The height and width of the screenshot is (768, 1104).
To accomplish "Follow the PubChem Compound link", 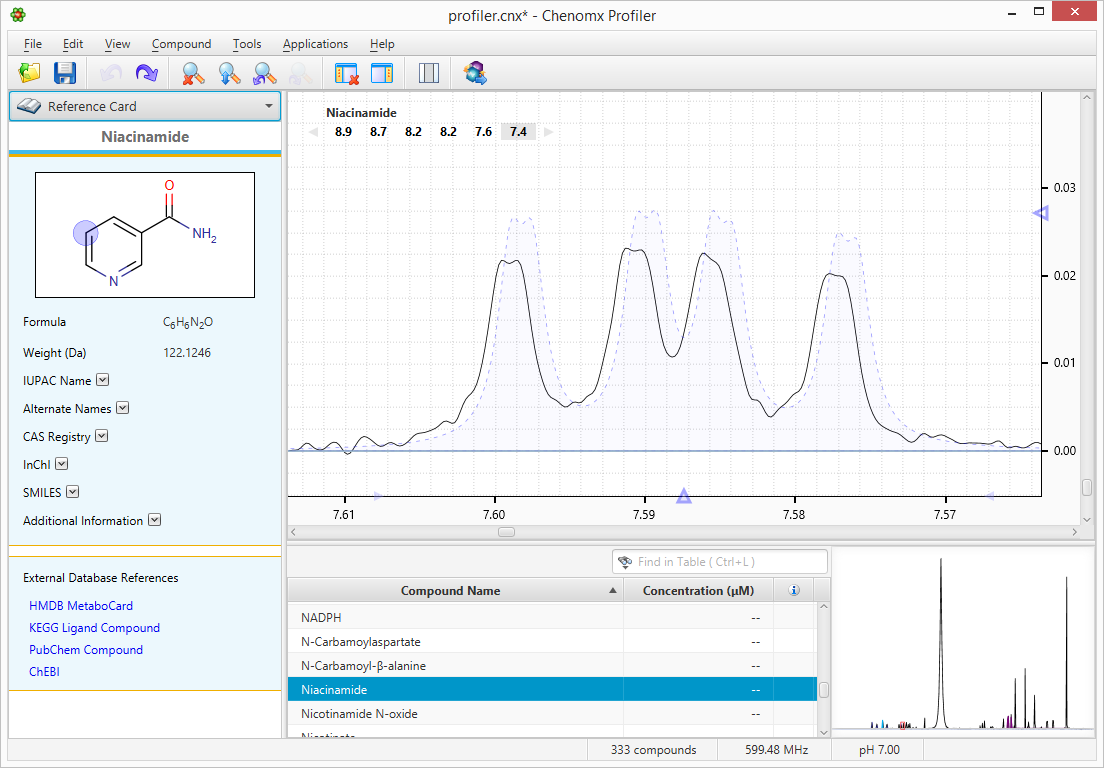I will point(86,650).
